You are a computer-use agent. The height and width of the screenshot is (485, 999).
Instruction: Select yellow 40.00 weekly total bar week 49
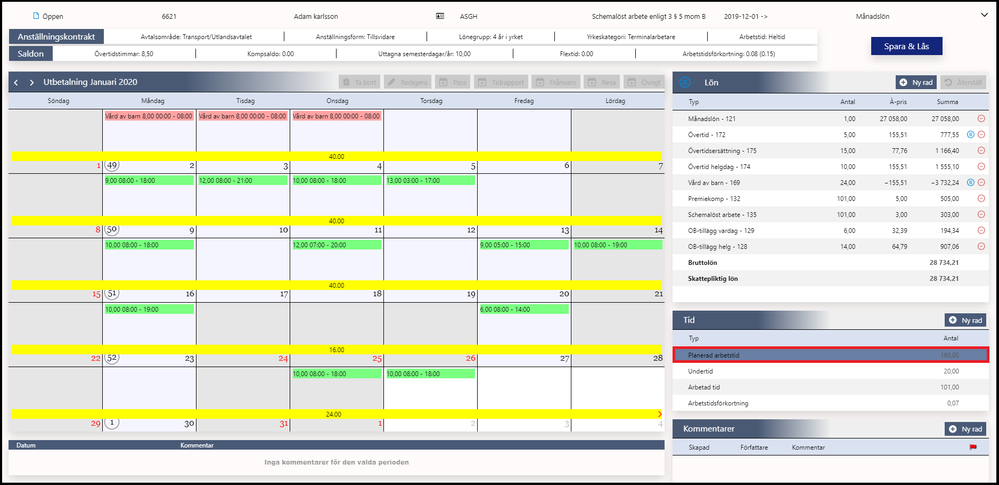click(x=336, y=156)
